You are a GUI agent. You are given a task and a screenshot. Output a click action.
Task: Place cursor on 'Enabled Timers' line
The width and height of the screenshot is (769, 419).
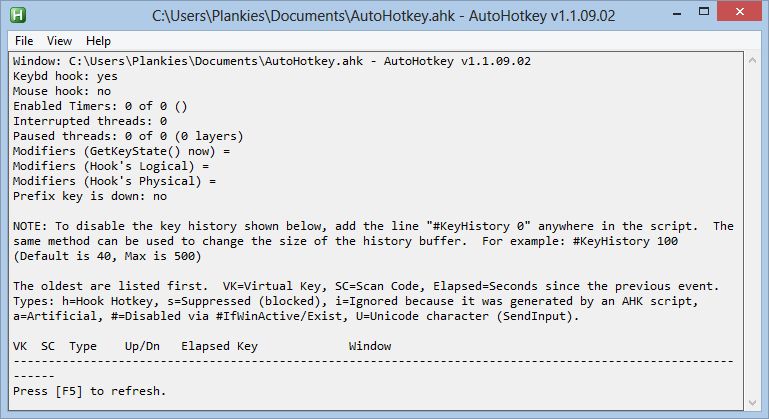coord(100,105)
